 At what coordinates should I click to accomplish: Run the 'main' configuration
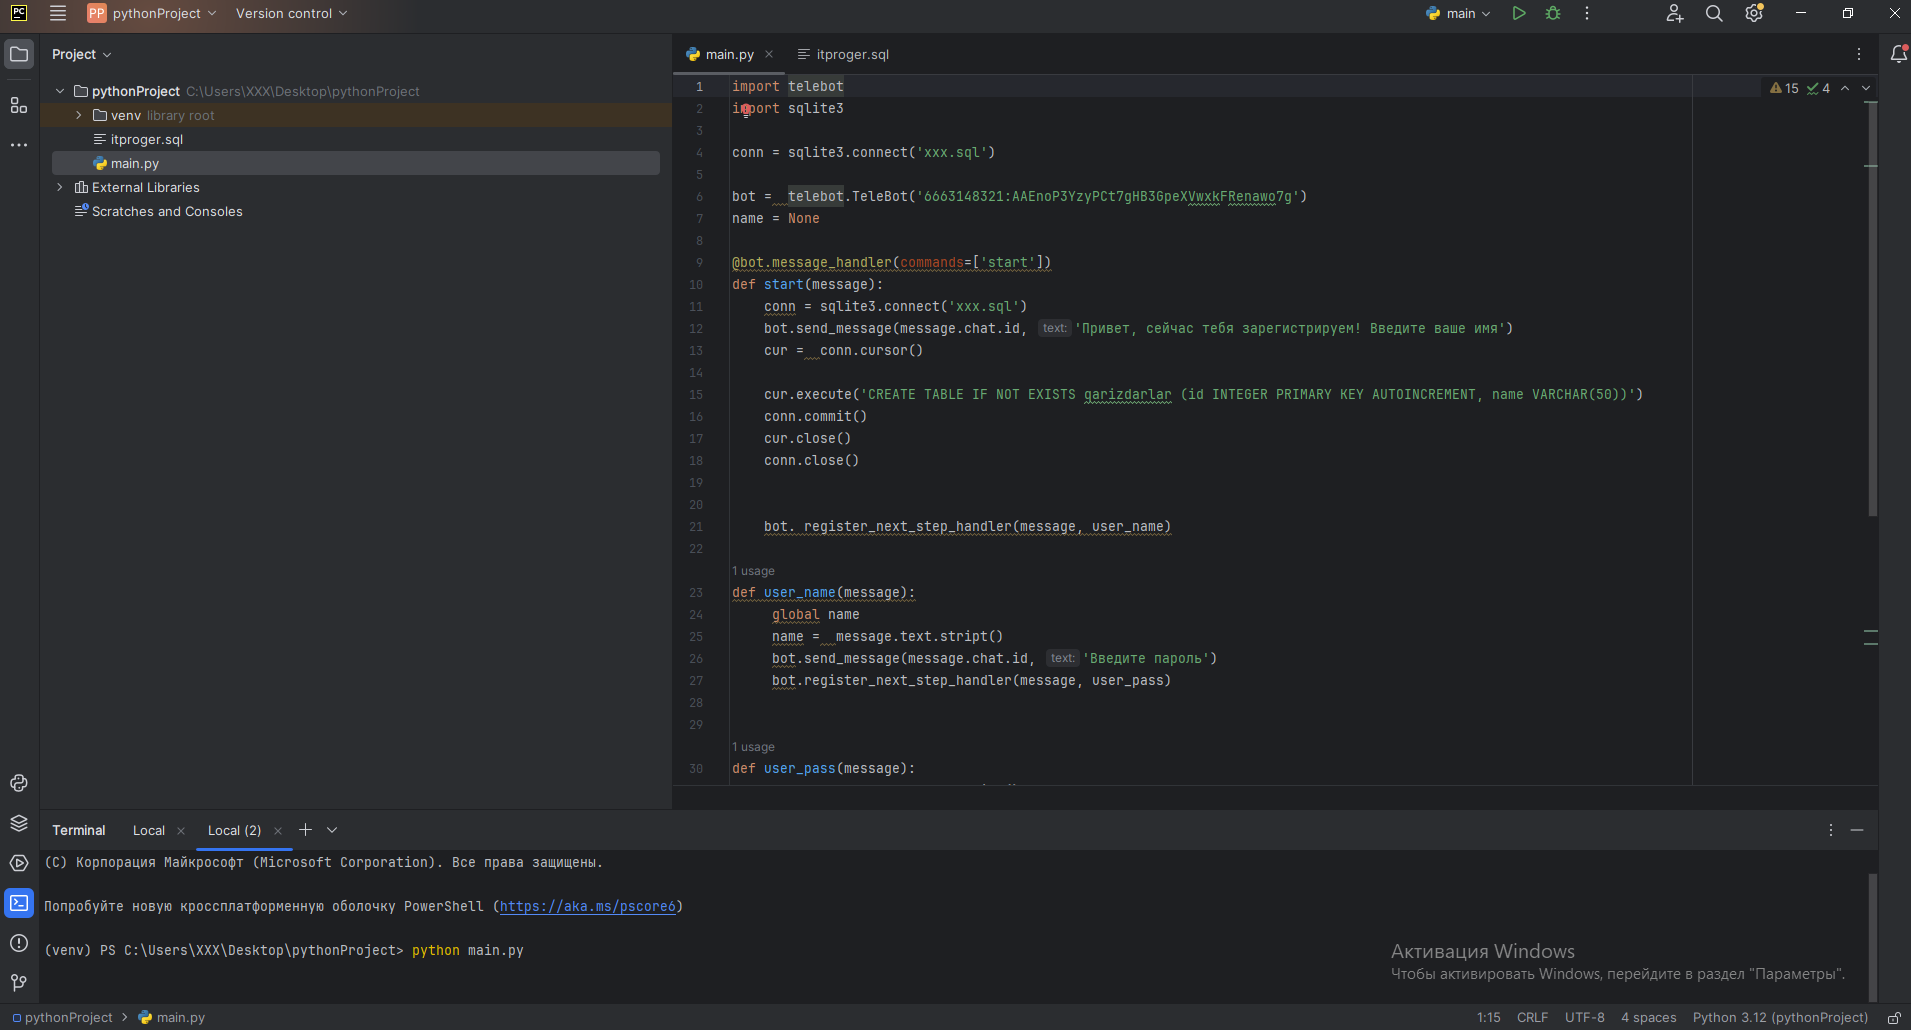1519,14
